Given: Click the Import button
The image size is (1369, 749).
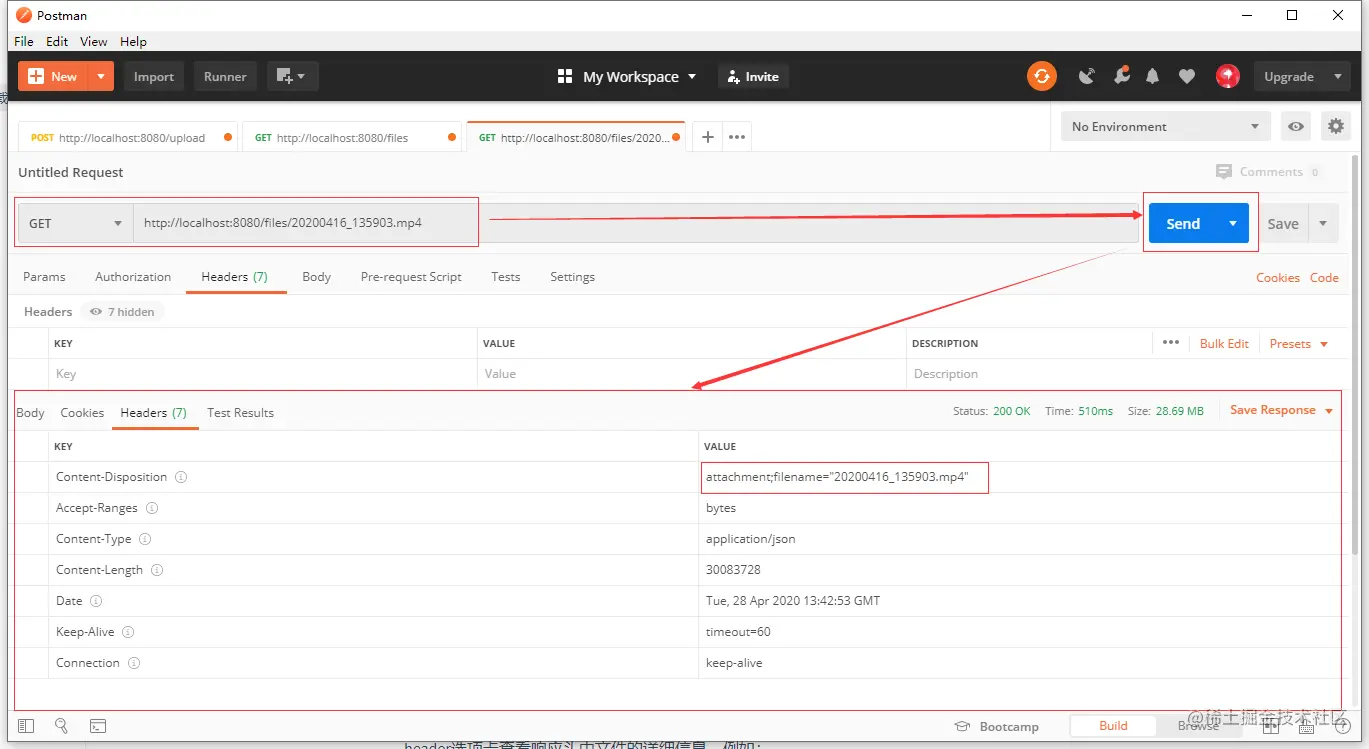Looking at the screenshot, I should click(154, 76).
